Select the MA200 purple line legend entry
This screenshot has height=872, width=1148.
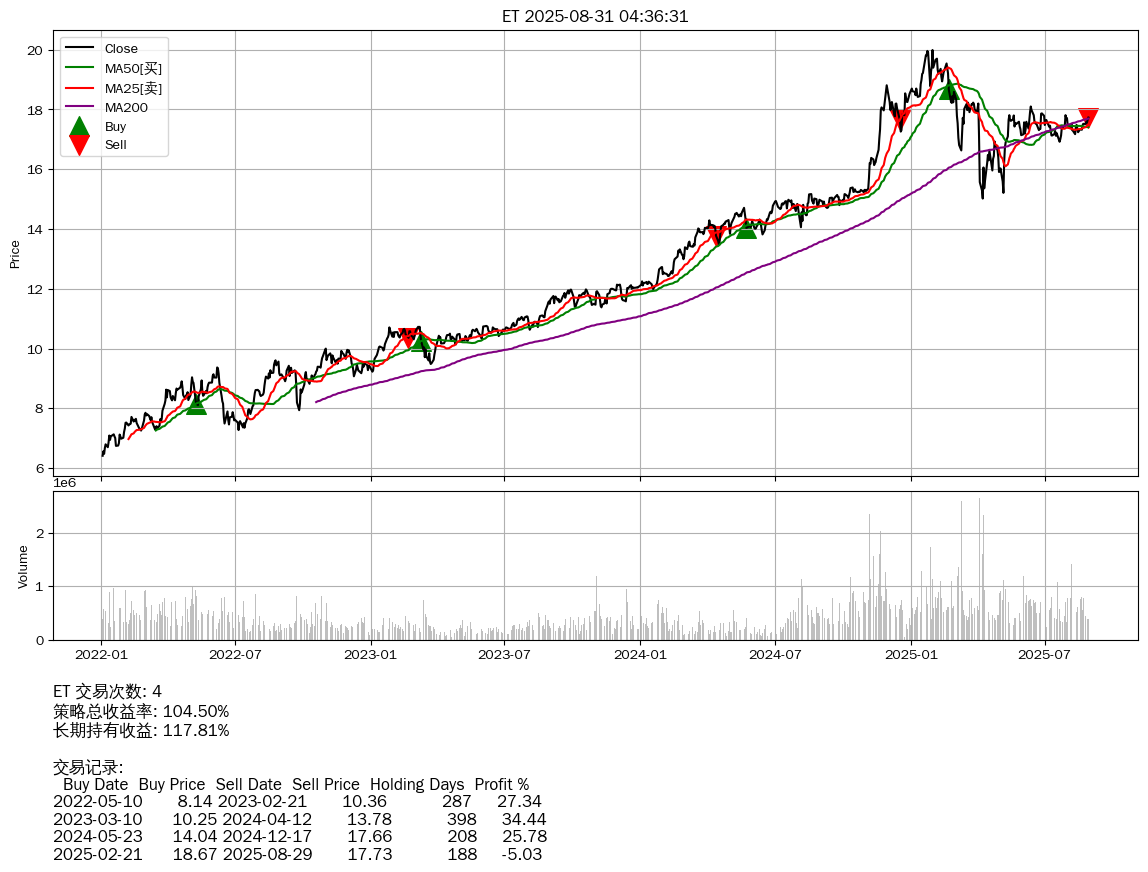pyautogui.click(x=127, y=107)
